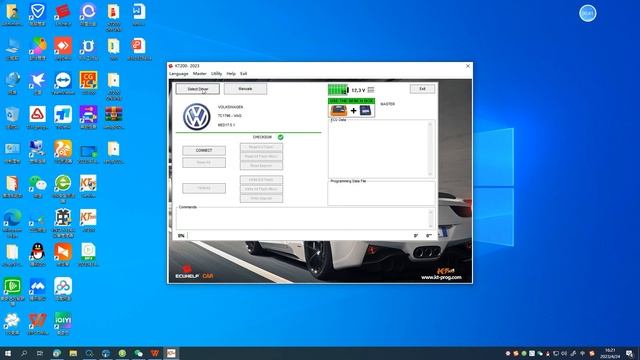Click the small icon next to 12,3 V

coord(371,90)
